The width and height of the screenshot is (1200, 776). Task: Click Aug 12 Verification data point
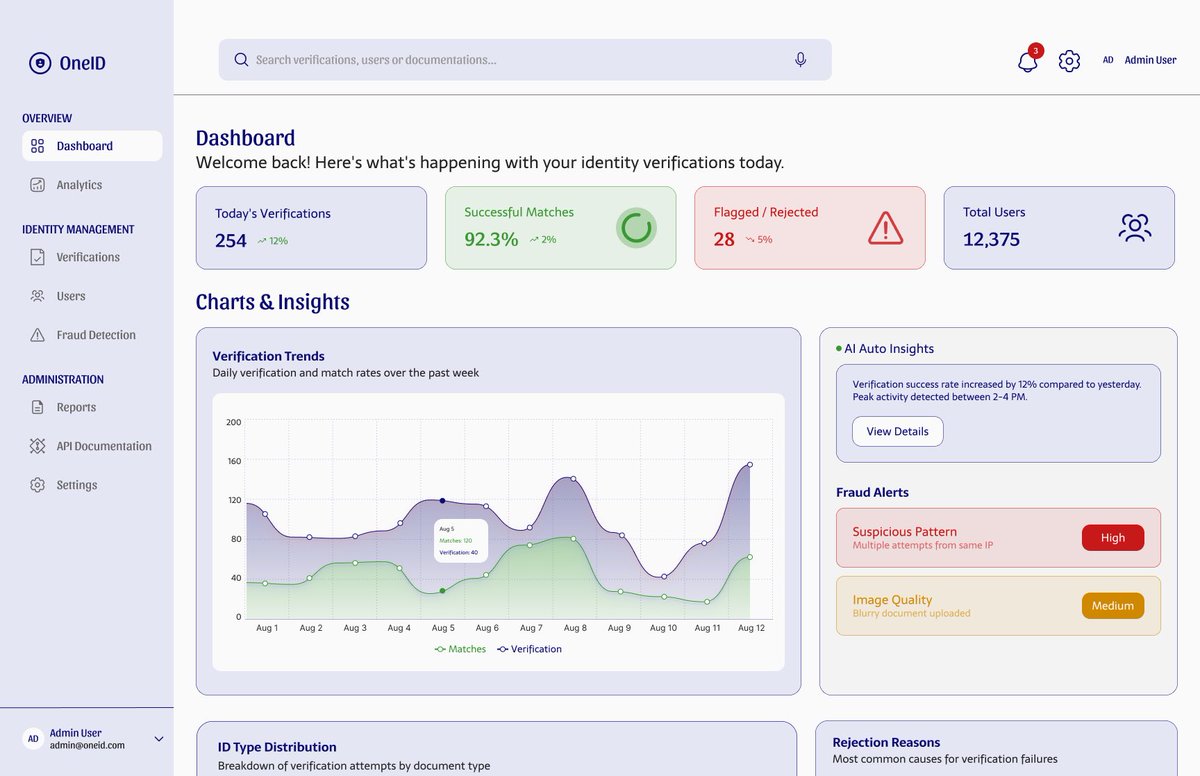(x=750, y=464)
